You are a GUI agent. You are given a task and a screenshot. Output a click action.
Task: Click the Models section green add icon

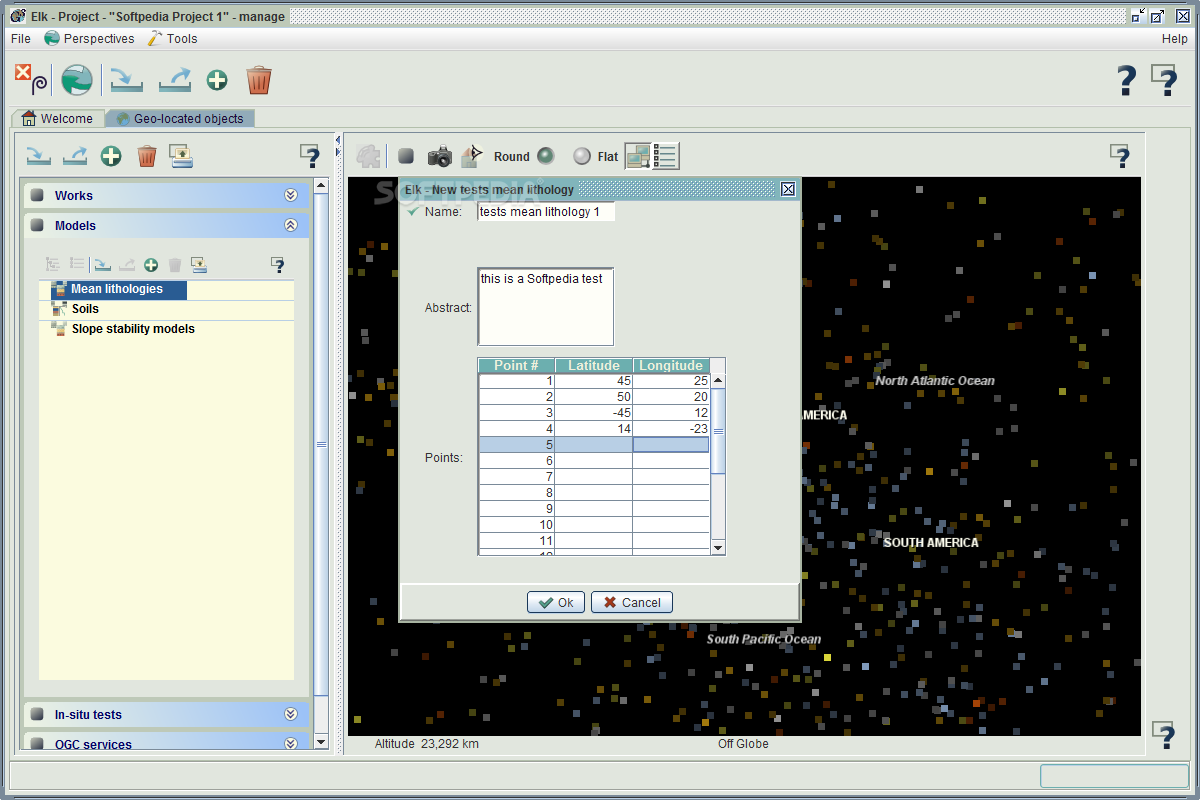tap(151, 265)
